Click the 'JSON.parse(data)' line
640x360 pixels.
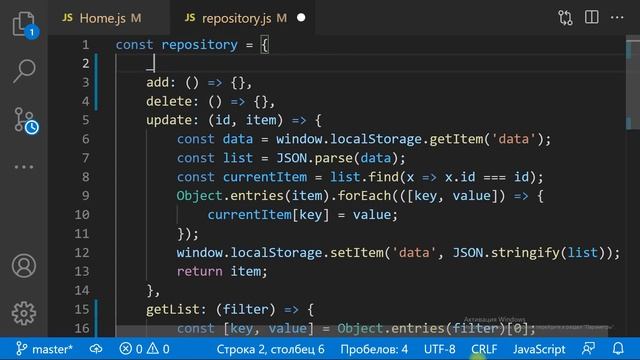point(291,158)
